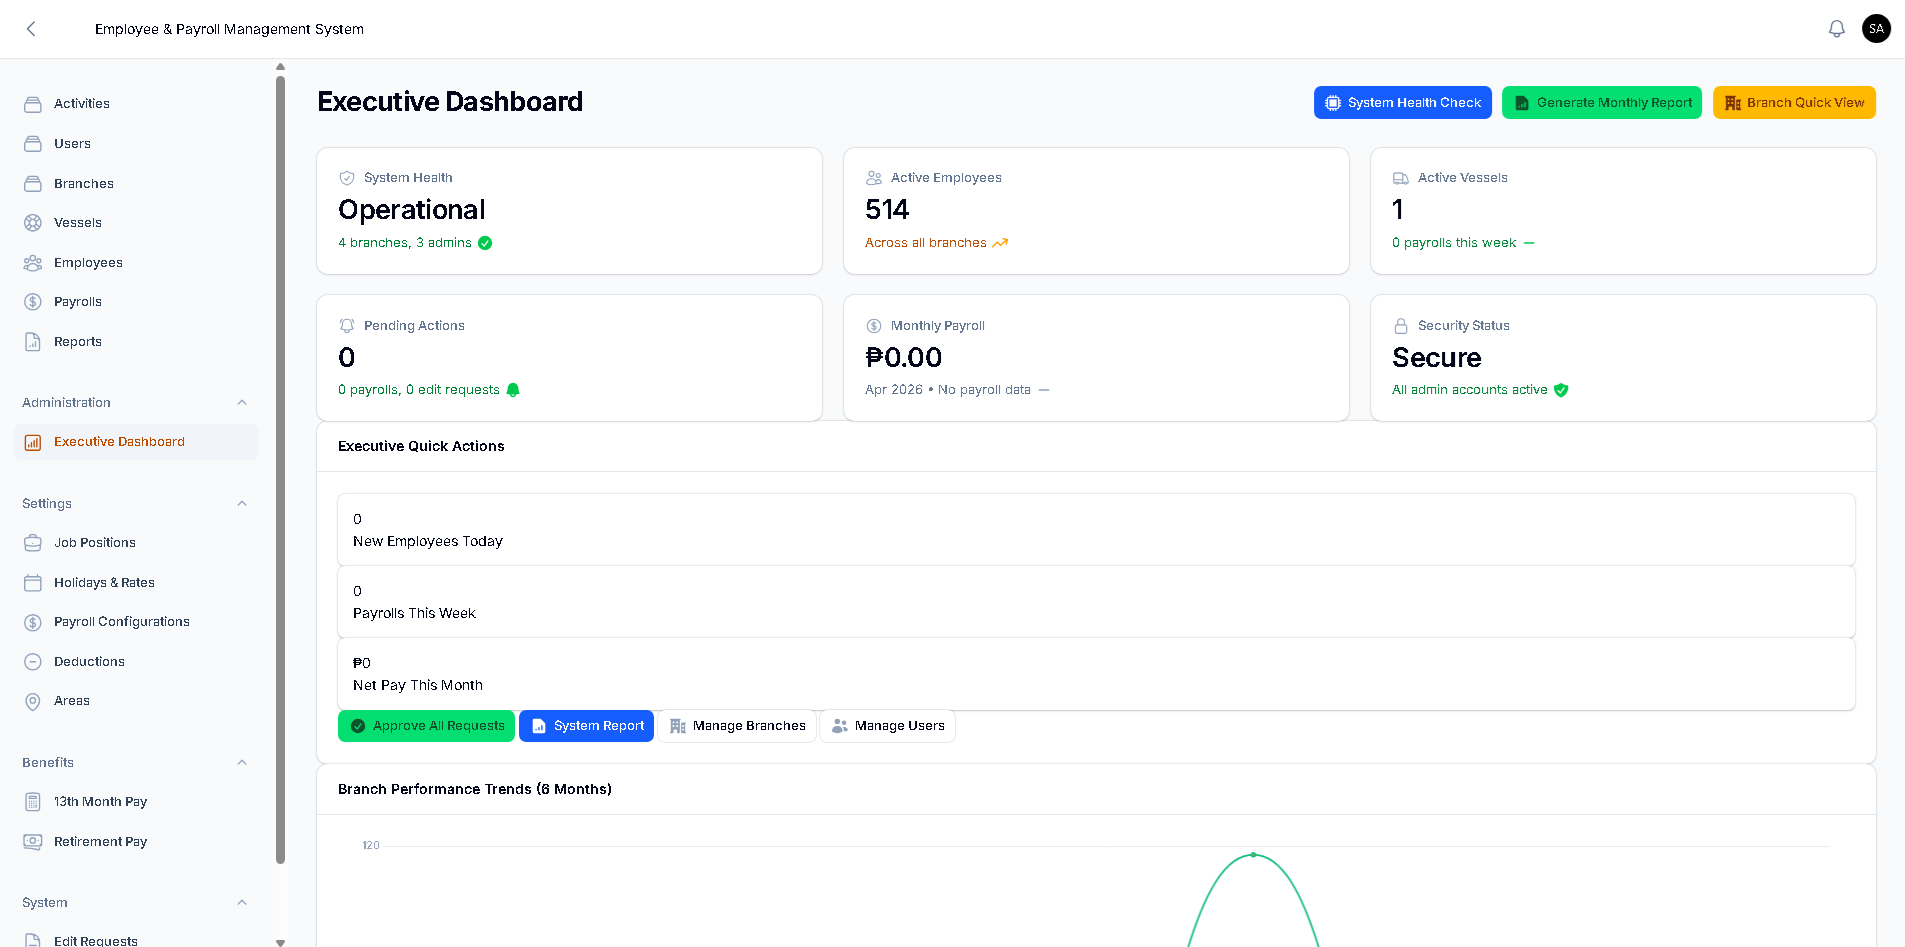Collapse the Administration section
Image resolution: width=1905 pixels, height=947 pixels.
(x=242, y=403)
